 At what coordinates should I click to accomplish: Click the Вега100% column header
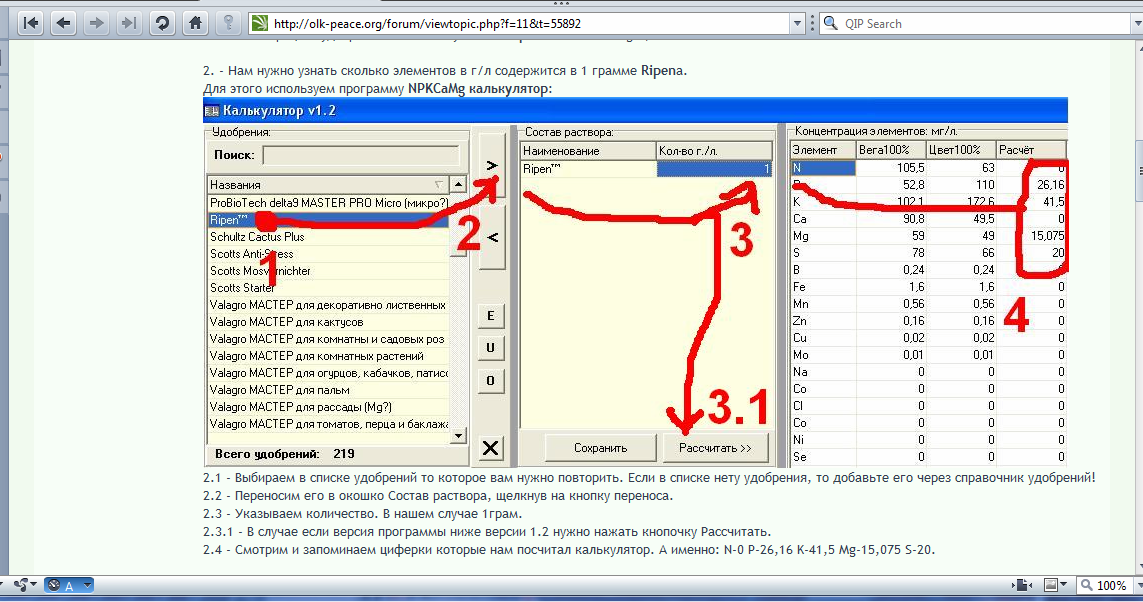[891, 150]
